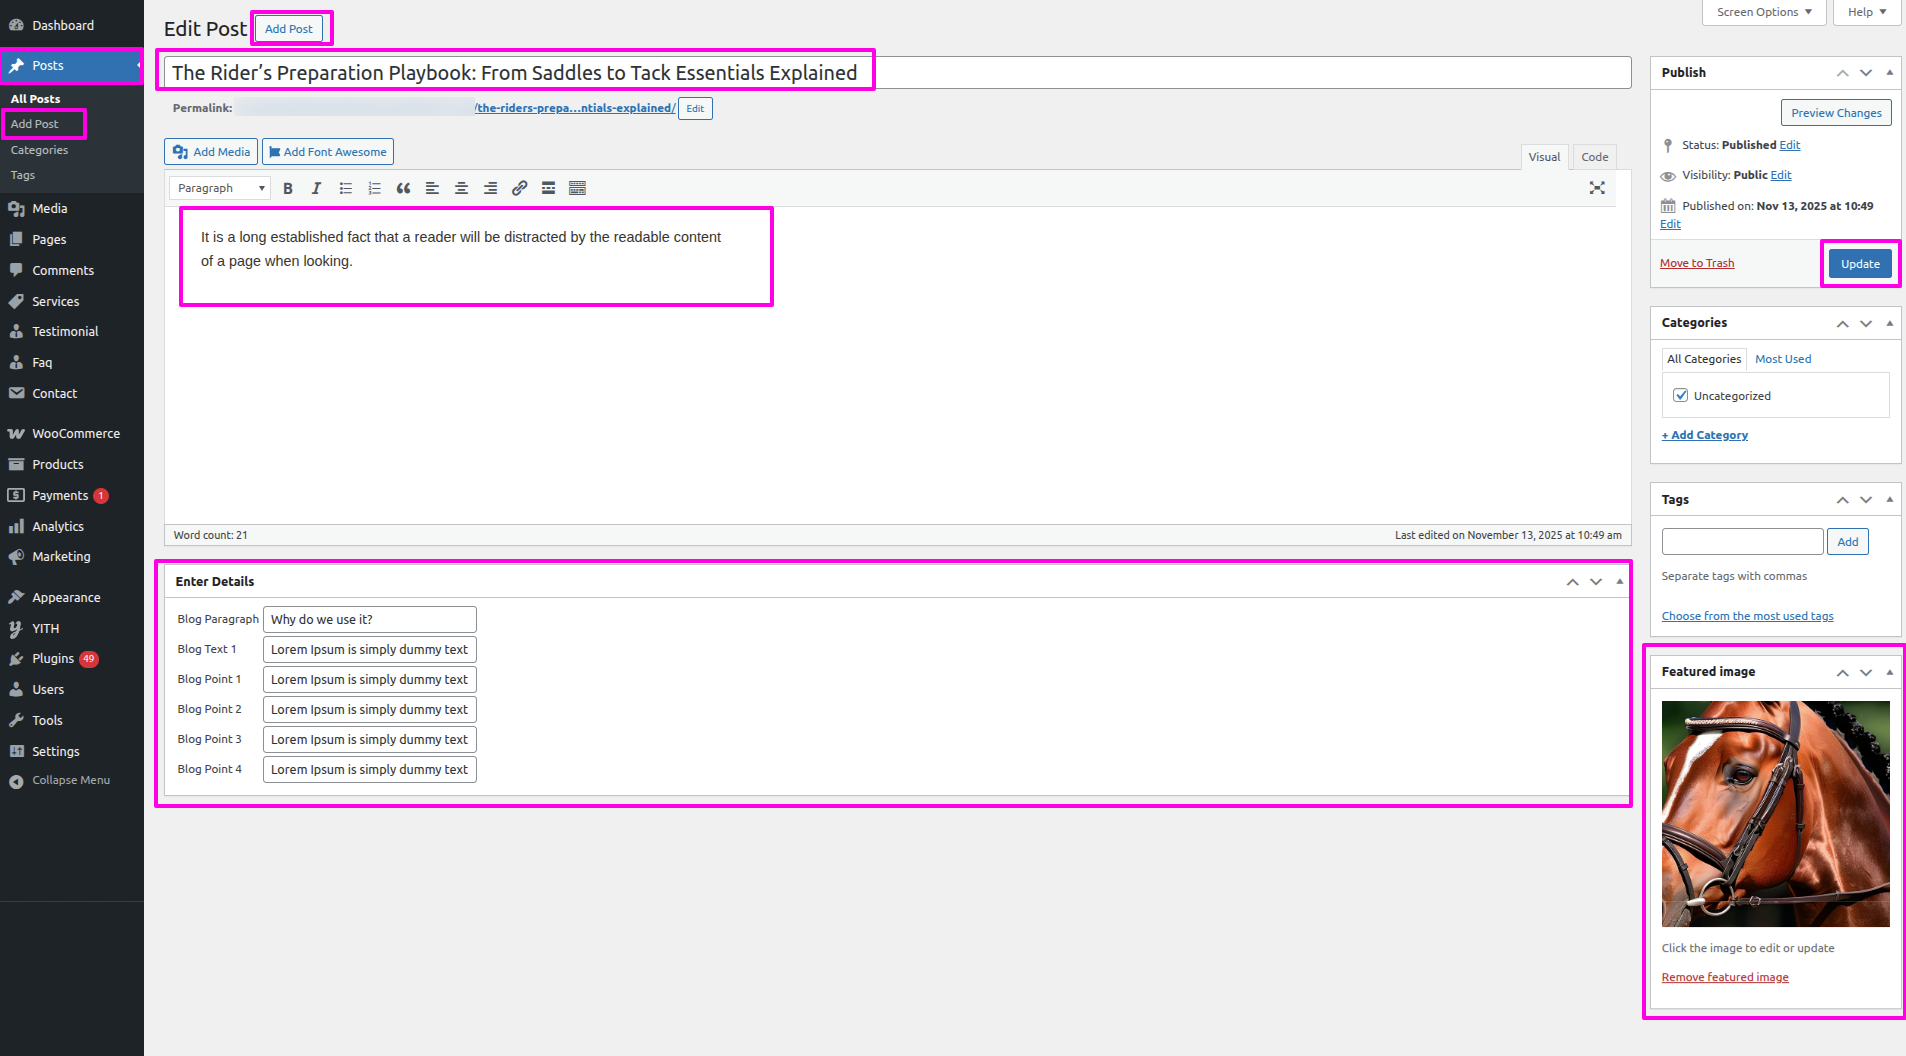Enter distraction-free fullscreen mode
This screenshot has height=1056, width=1906.
[x=1597, y=188]
